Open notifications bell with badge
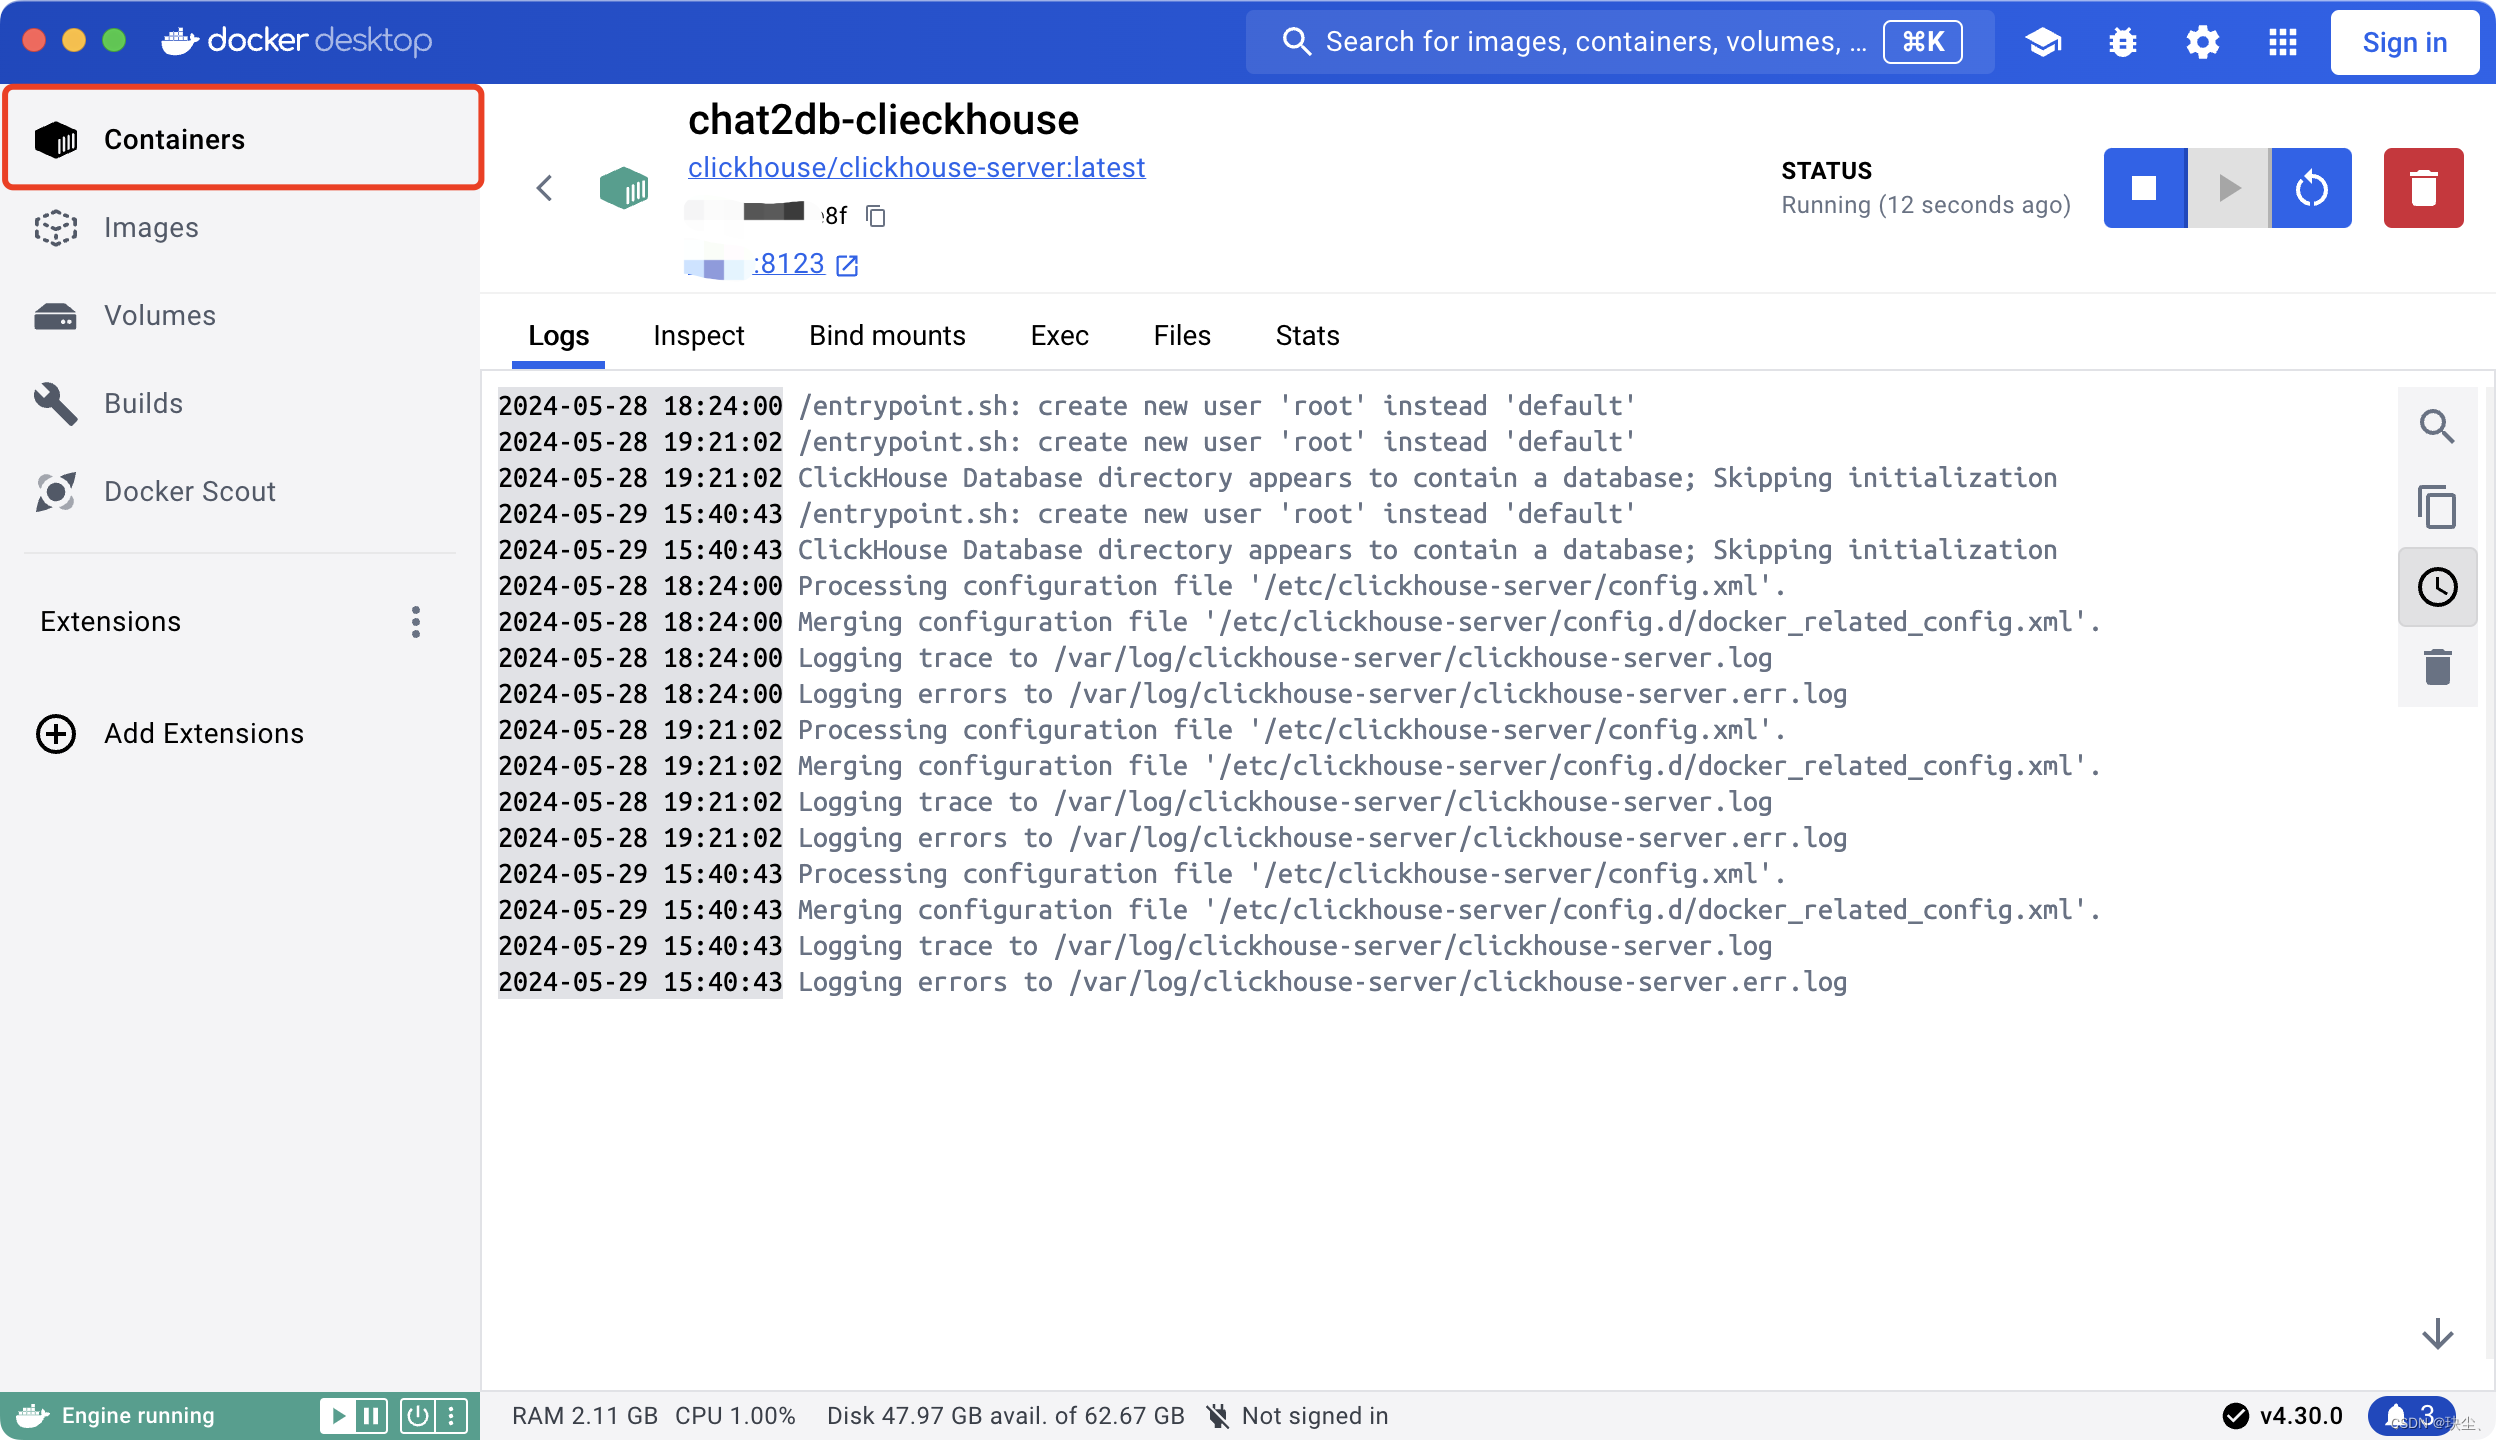Screen dimensions: 2496x1440 pos(2410,1416)
